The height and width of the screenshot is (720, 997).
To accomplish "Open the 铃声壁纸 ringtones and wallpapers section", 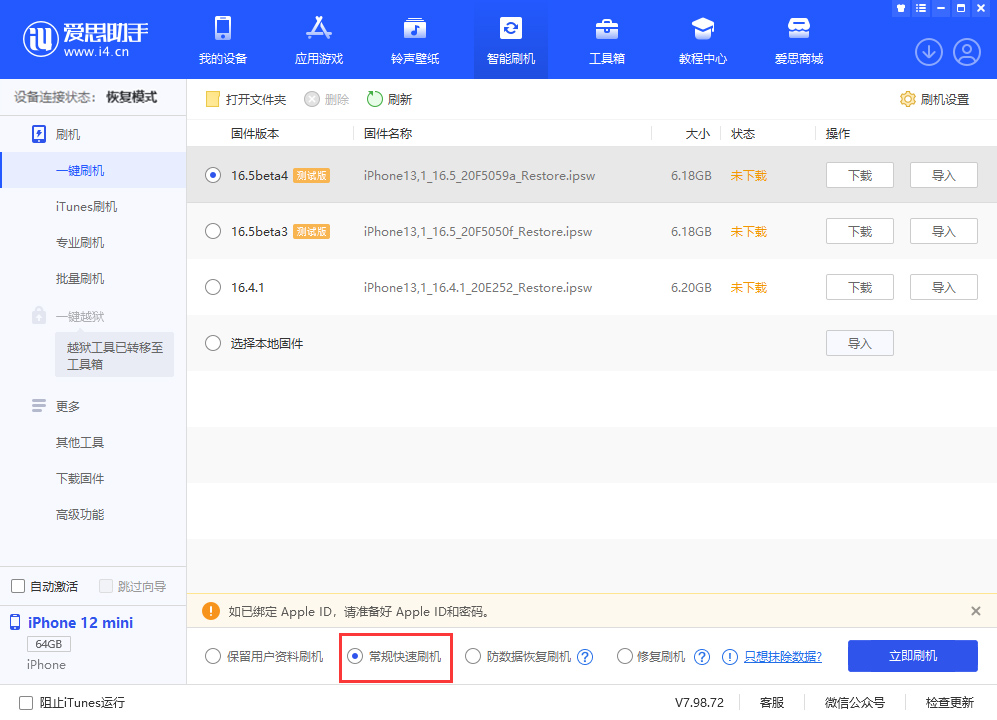I will [x=414, y=40].
